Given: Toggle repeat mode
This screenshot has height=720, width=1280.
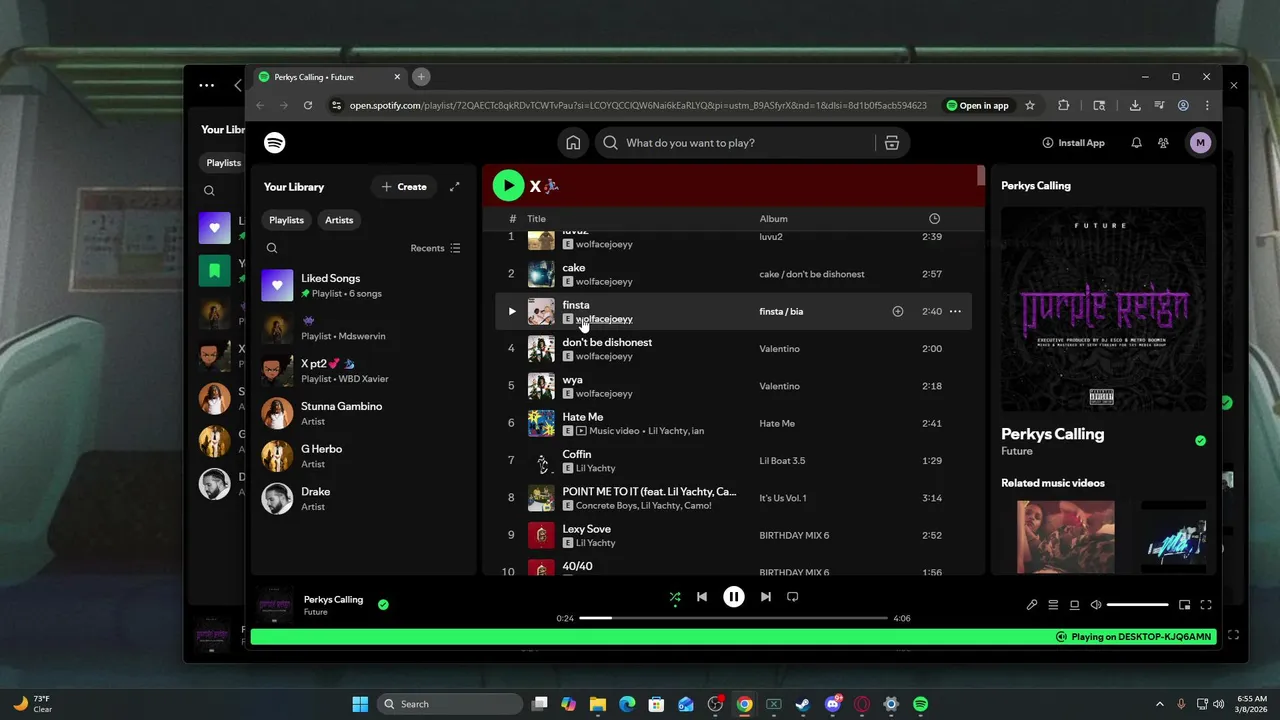Looking at the screenshot, I should [792, 597].
